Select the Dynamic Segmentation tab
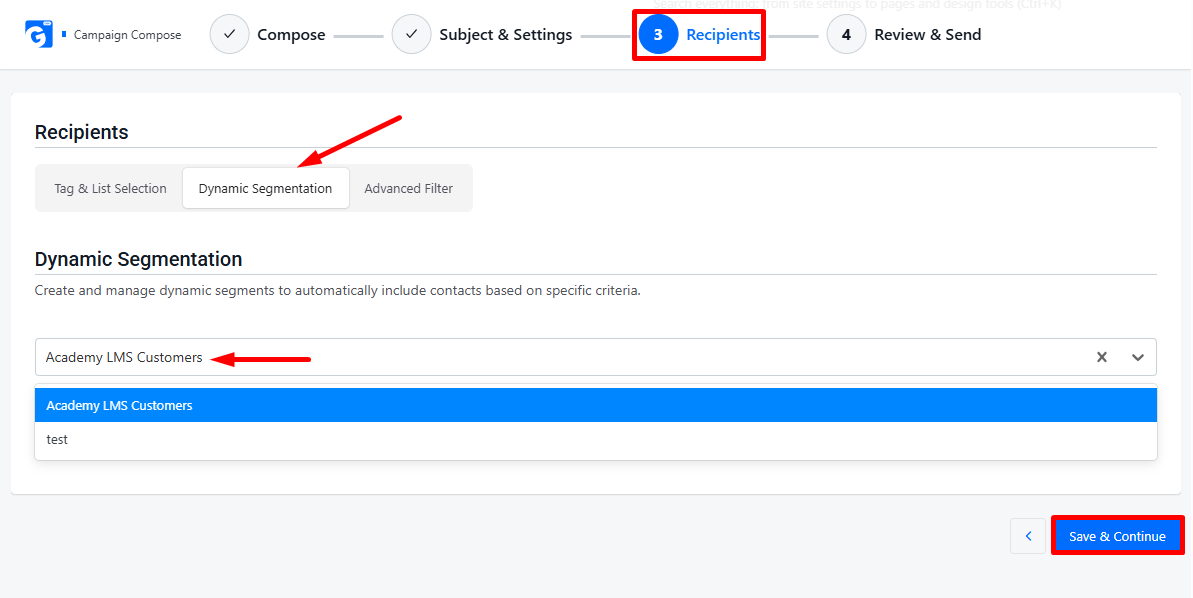The height and width of the screenshot is (598, 1193). (266, 188)
